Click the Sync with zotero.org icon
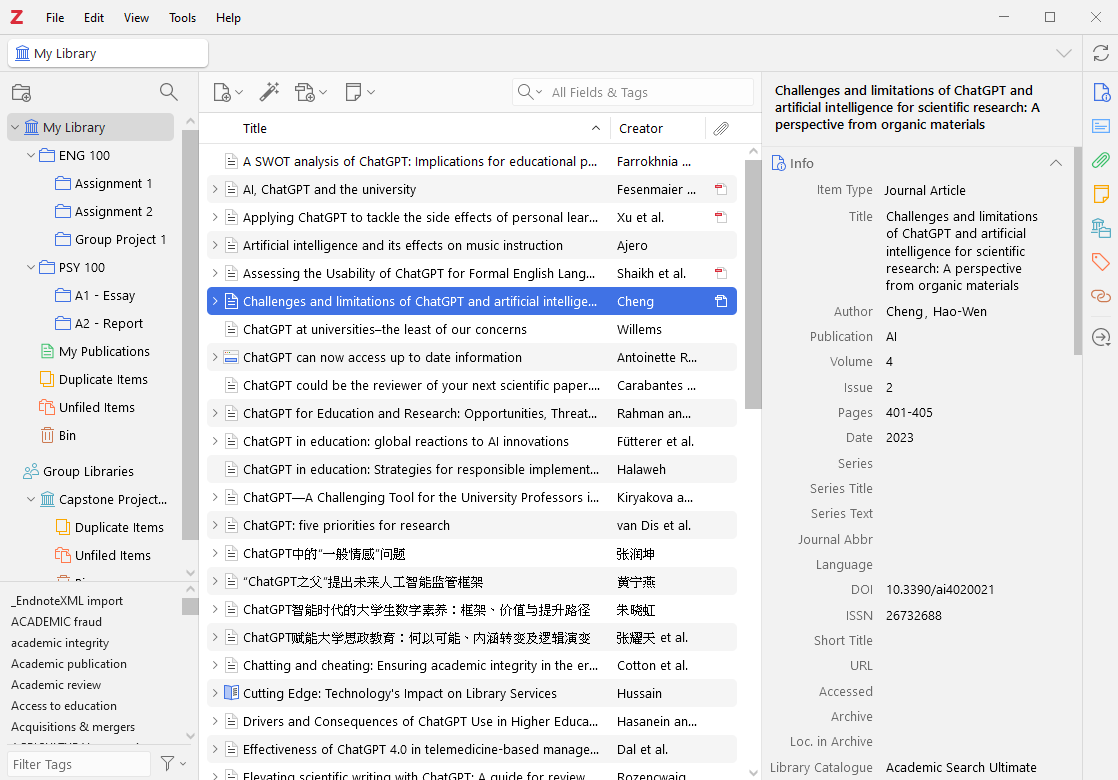 (1100, 53)
